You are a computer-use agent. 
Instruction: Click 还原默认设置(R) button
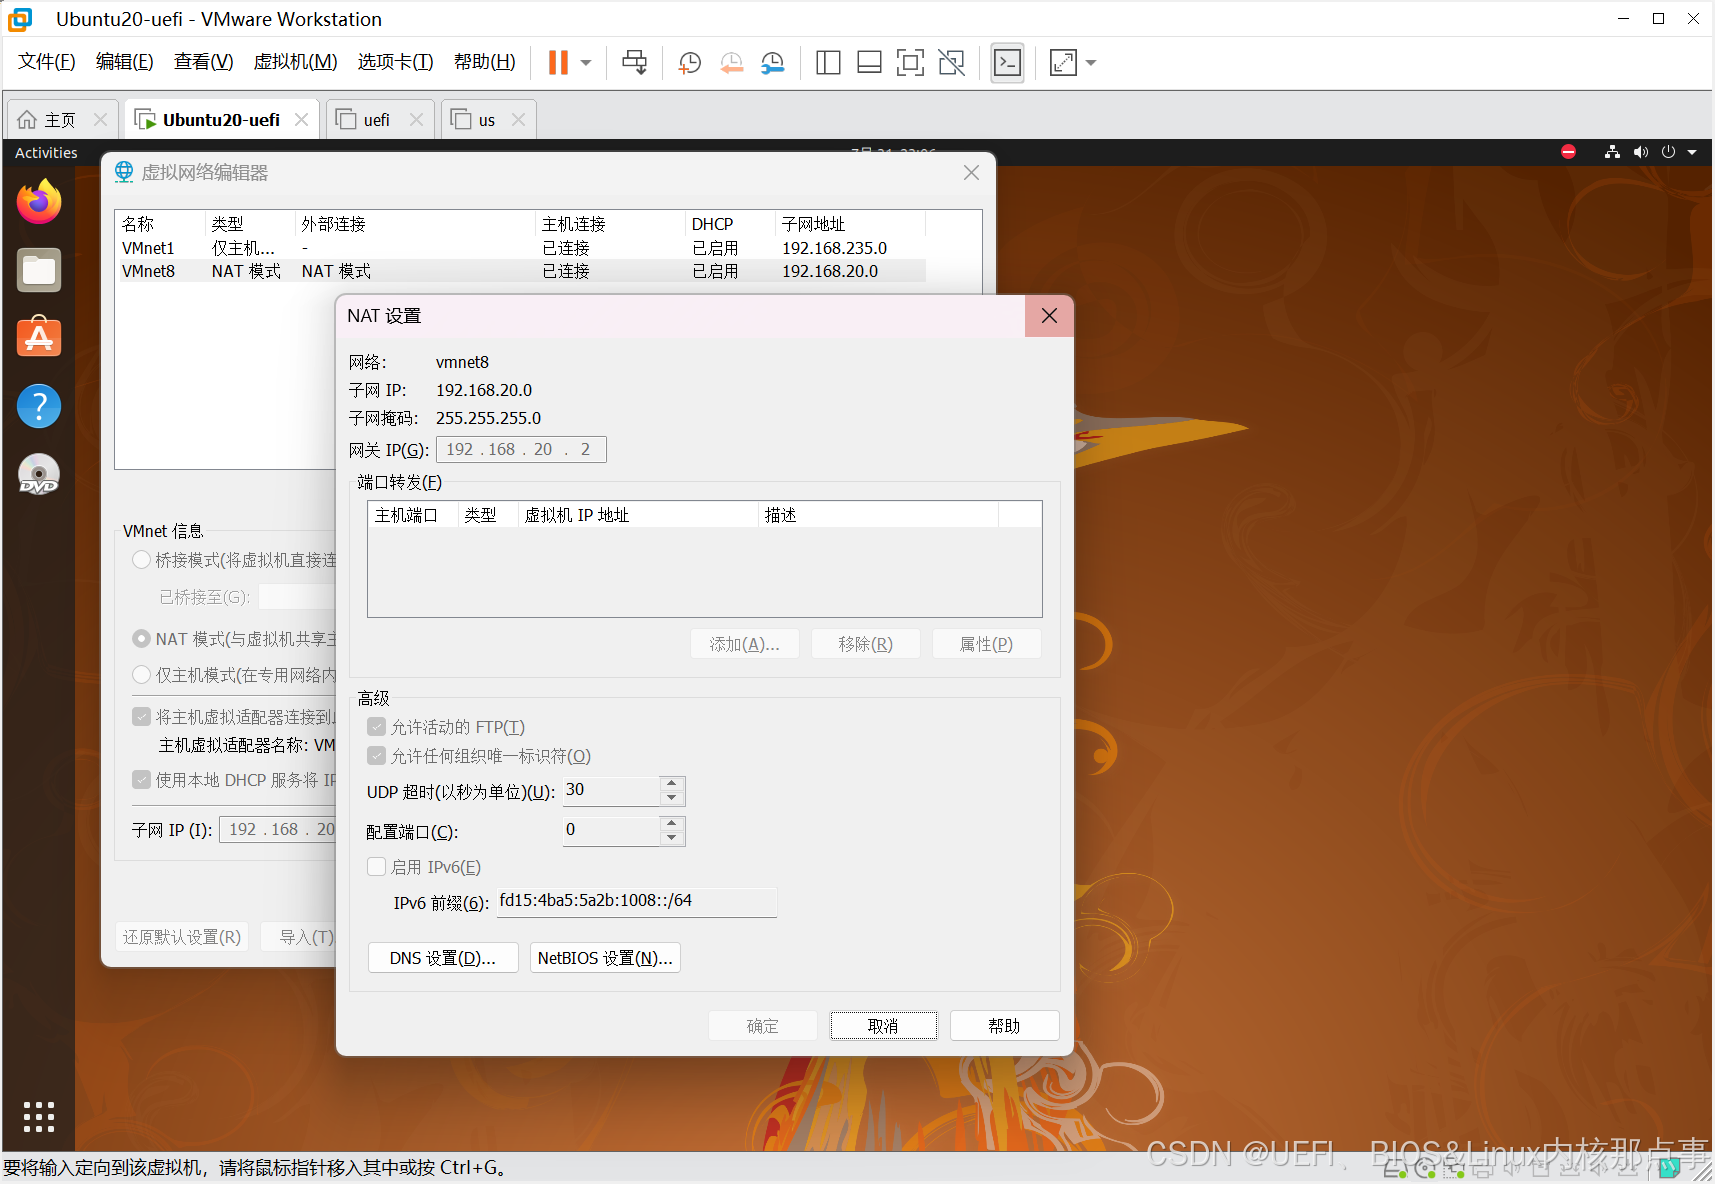pos(182,937)
